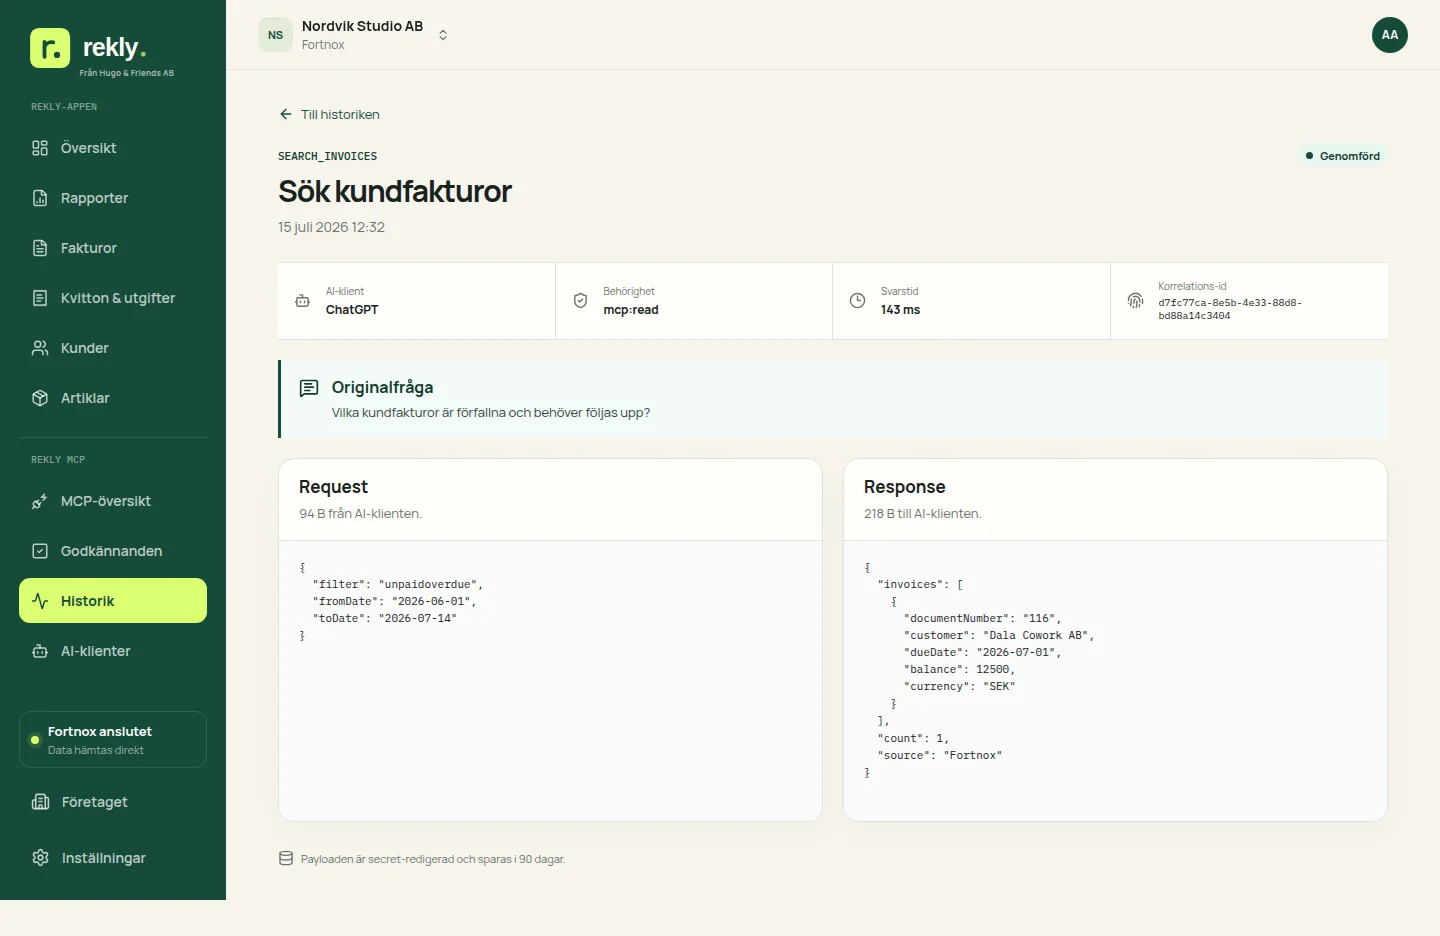Click the back arrow beside Till historiken
Screen dimensions: 1440x936
(x=286, y=114)
